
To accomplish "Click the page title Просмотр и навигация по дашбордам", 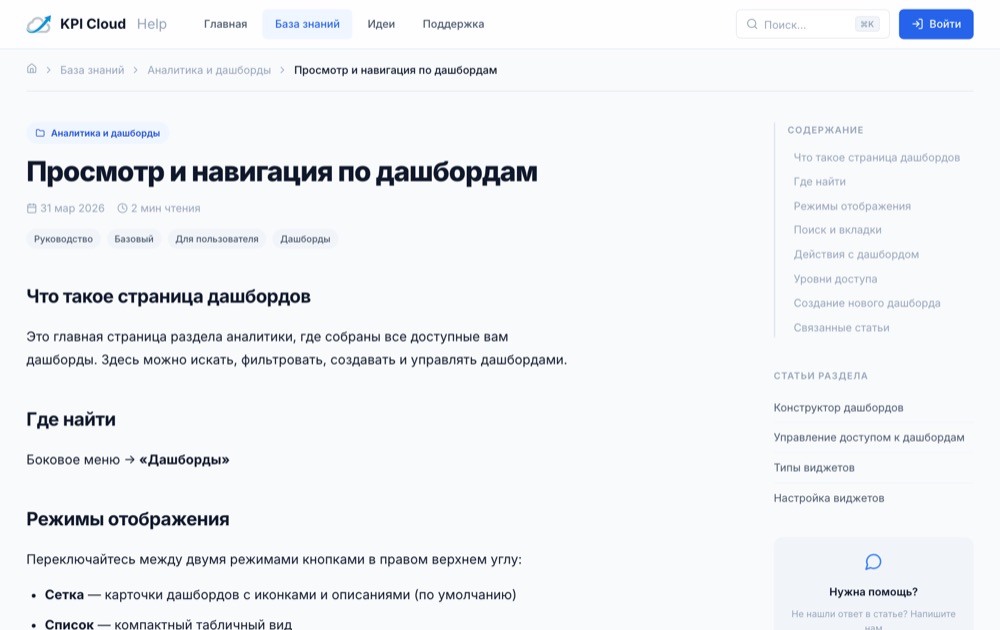I will point(282,172).
